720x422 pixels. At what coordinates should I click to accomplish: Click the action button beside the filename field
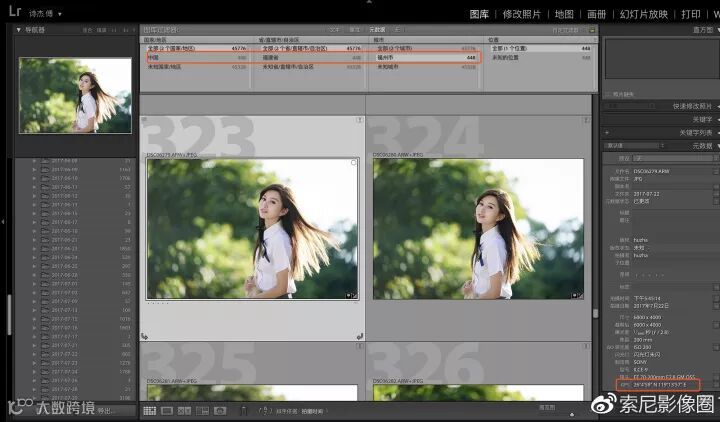pos(715,171)
